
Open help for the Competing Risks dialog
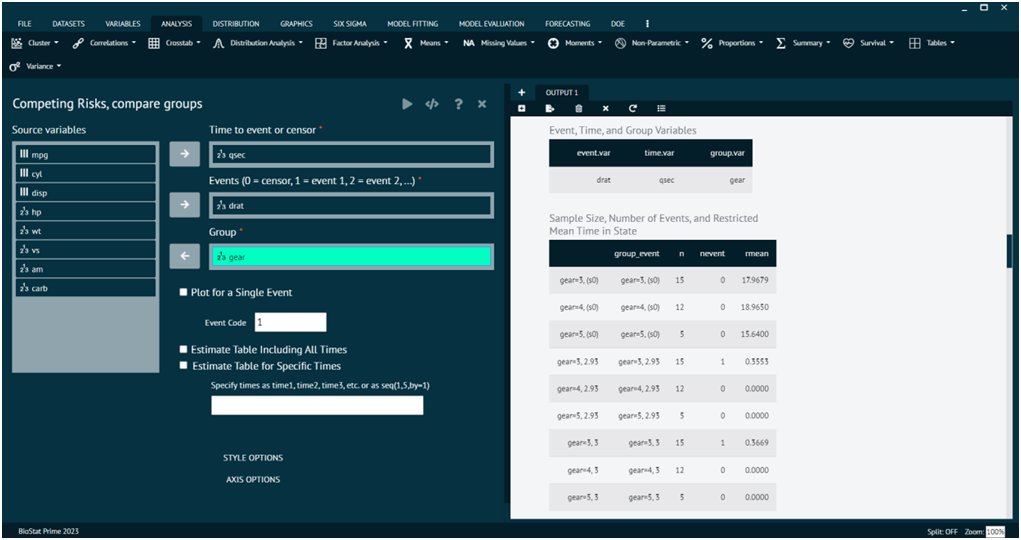tap(458, 104)
